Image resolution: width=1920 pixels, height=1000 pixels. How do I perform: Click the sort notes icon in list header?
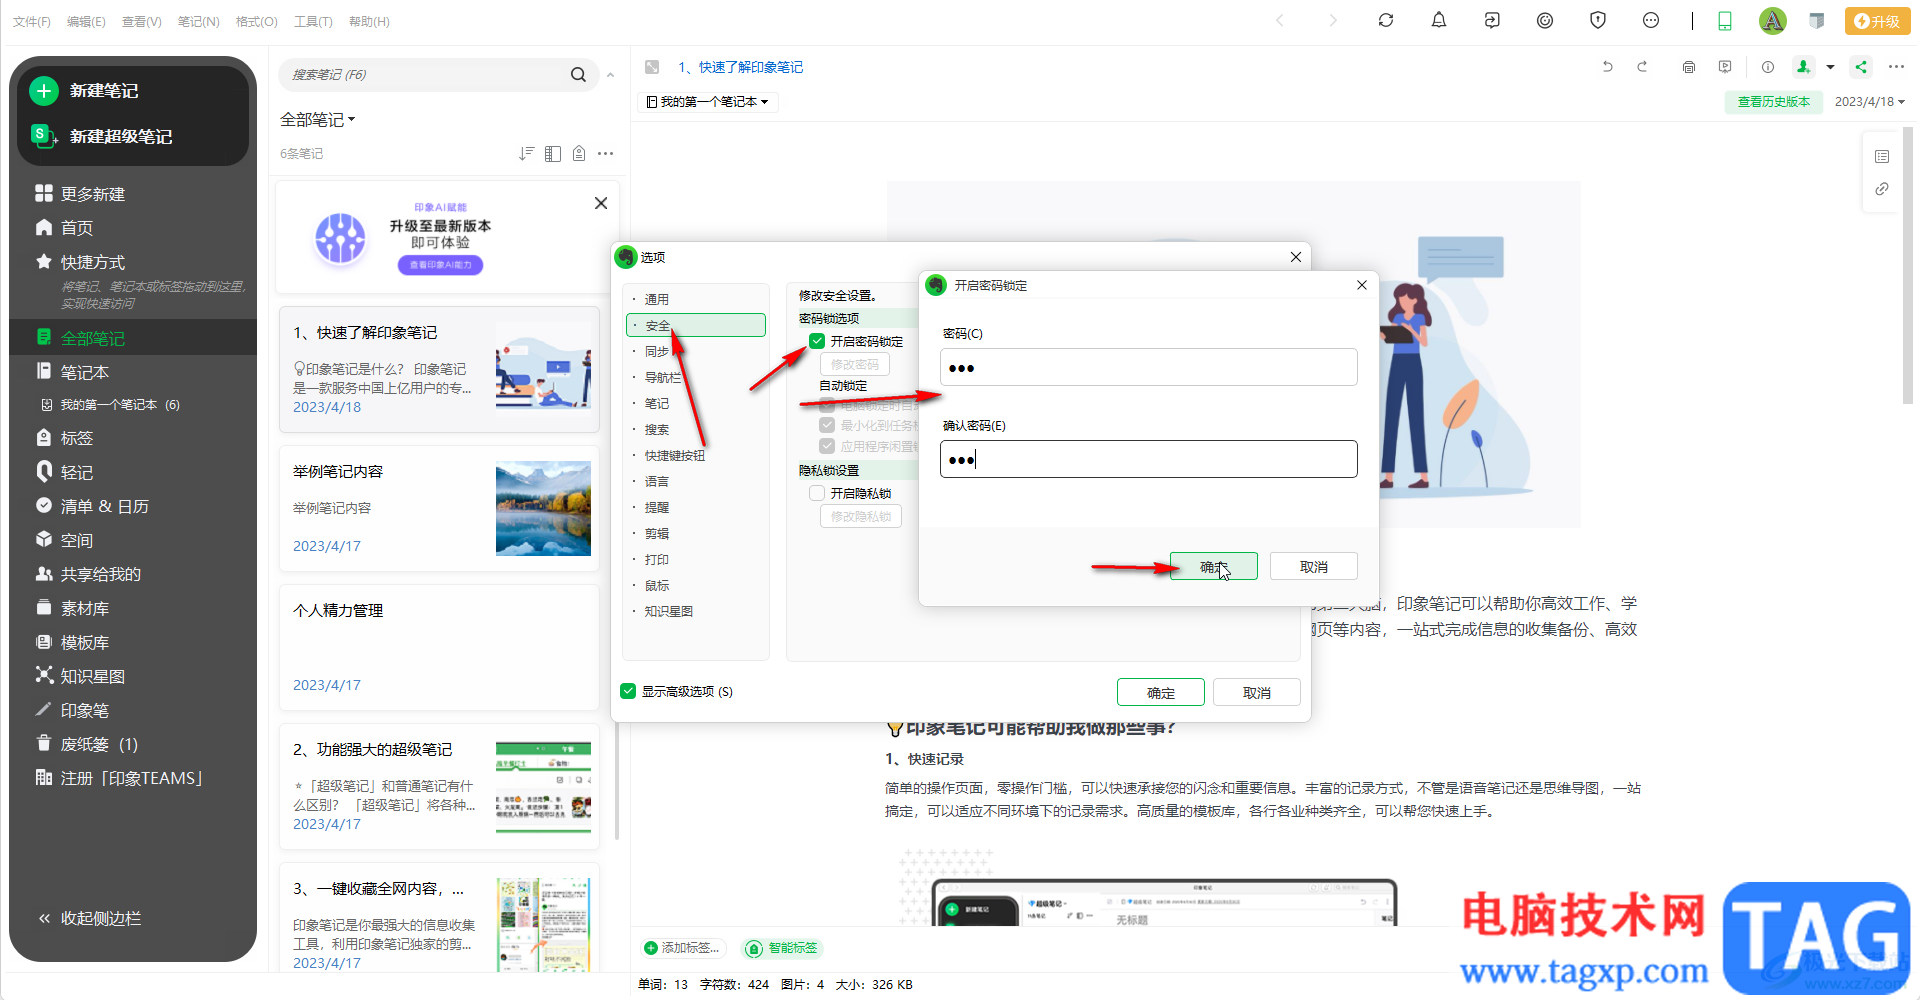527,153
